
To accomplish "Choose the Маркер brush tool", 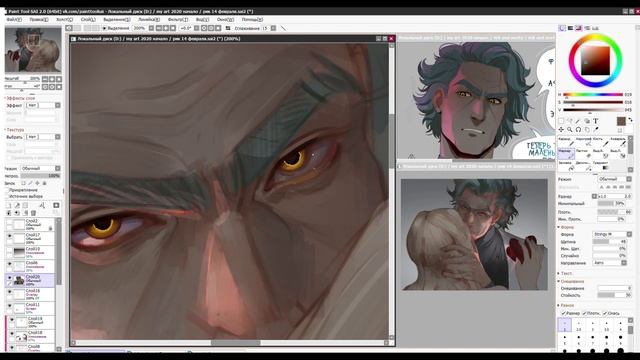I will pos(566,153).
